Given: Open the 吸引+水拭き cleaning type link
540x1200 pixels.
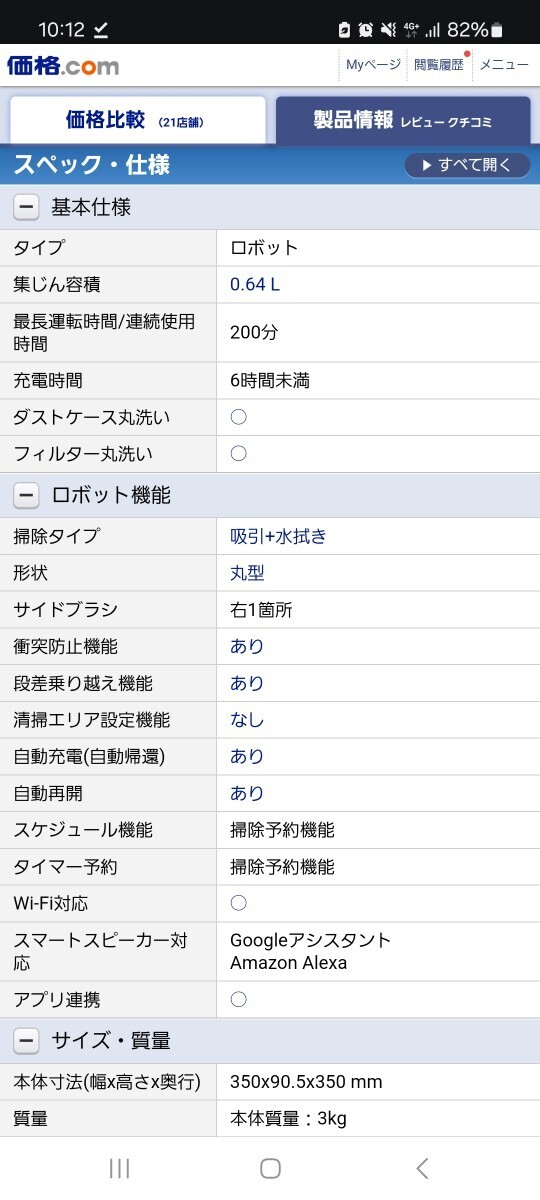Looking at the screenshot, I should (x=278, y=536).
